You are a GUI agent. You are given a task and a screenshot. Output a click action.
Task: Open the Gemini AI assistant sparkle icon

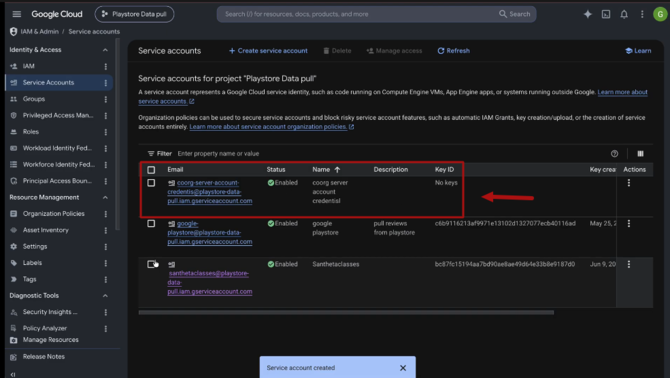click(x=588, y=14)
